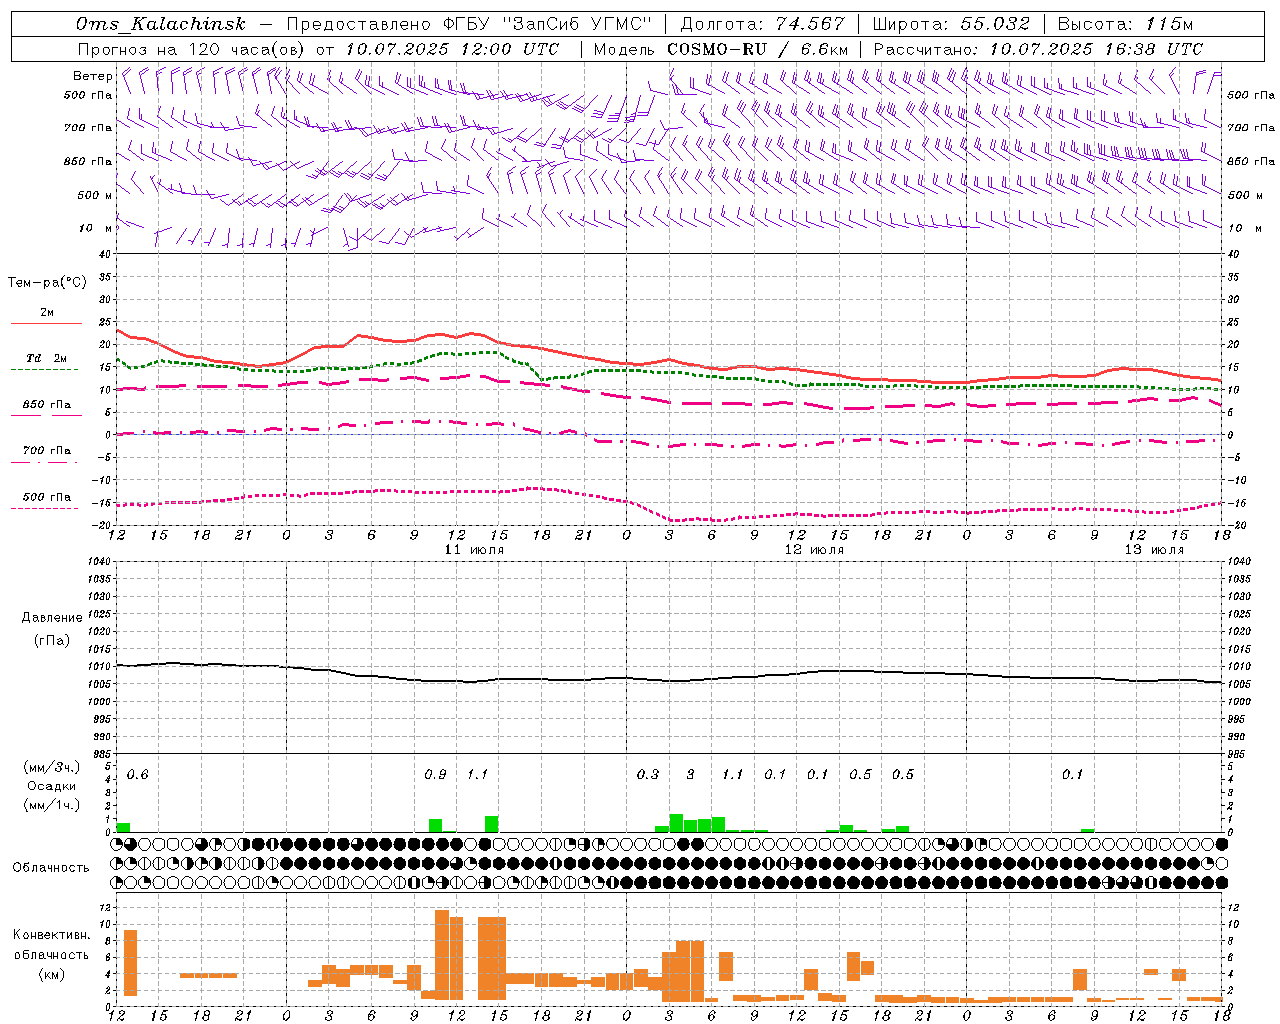Click the 2м temperature legend label

tap(47, 313)
